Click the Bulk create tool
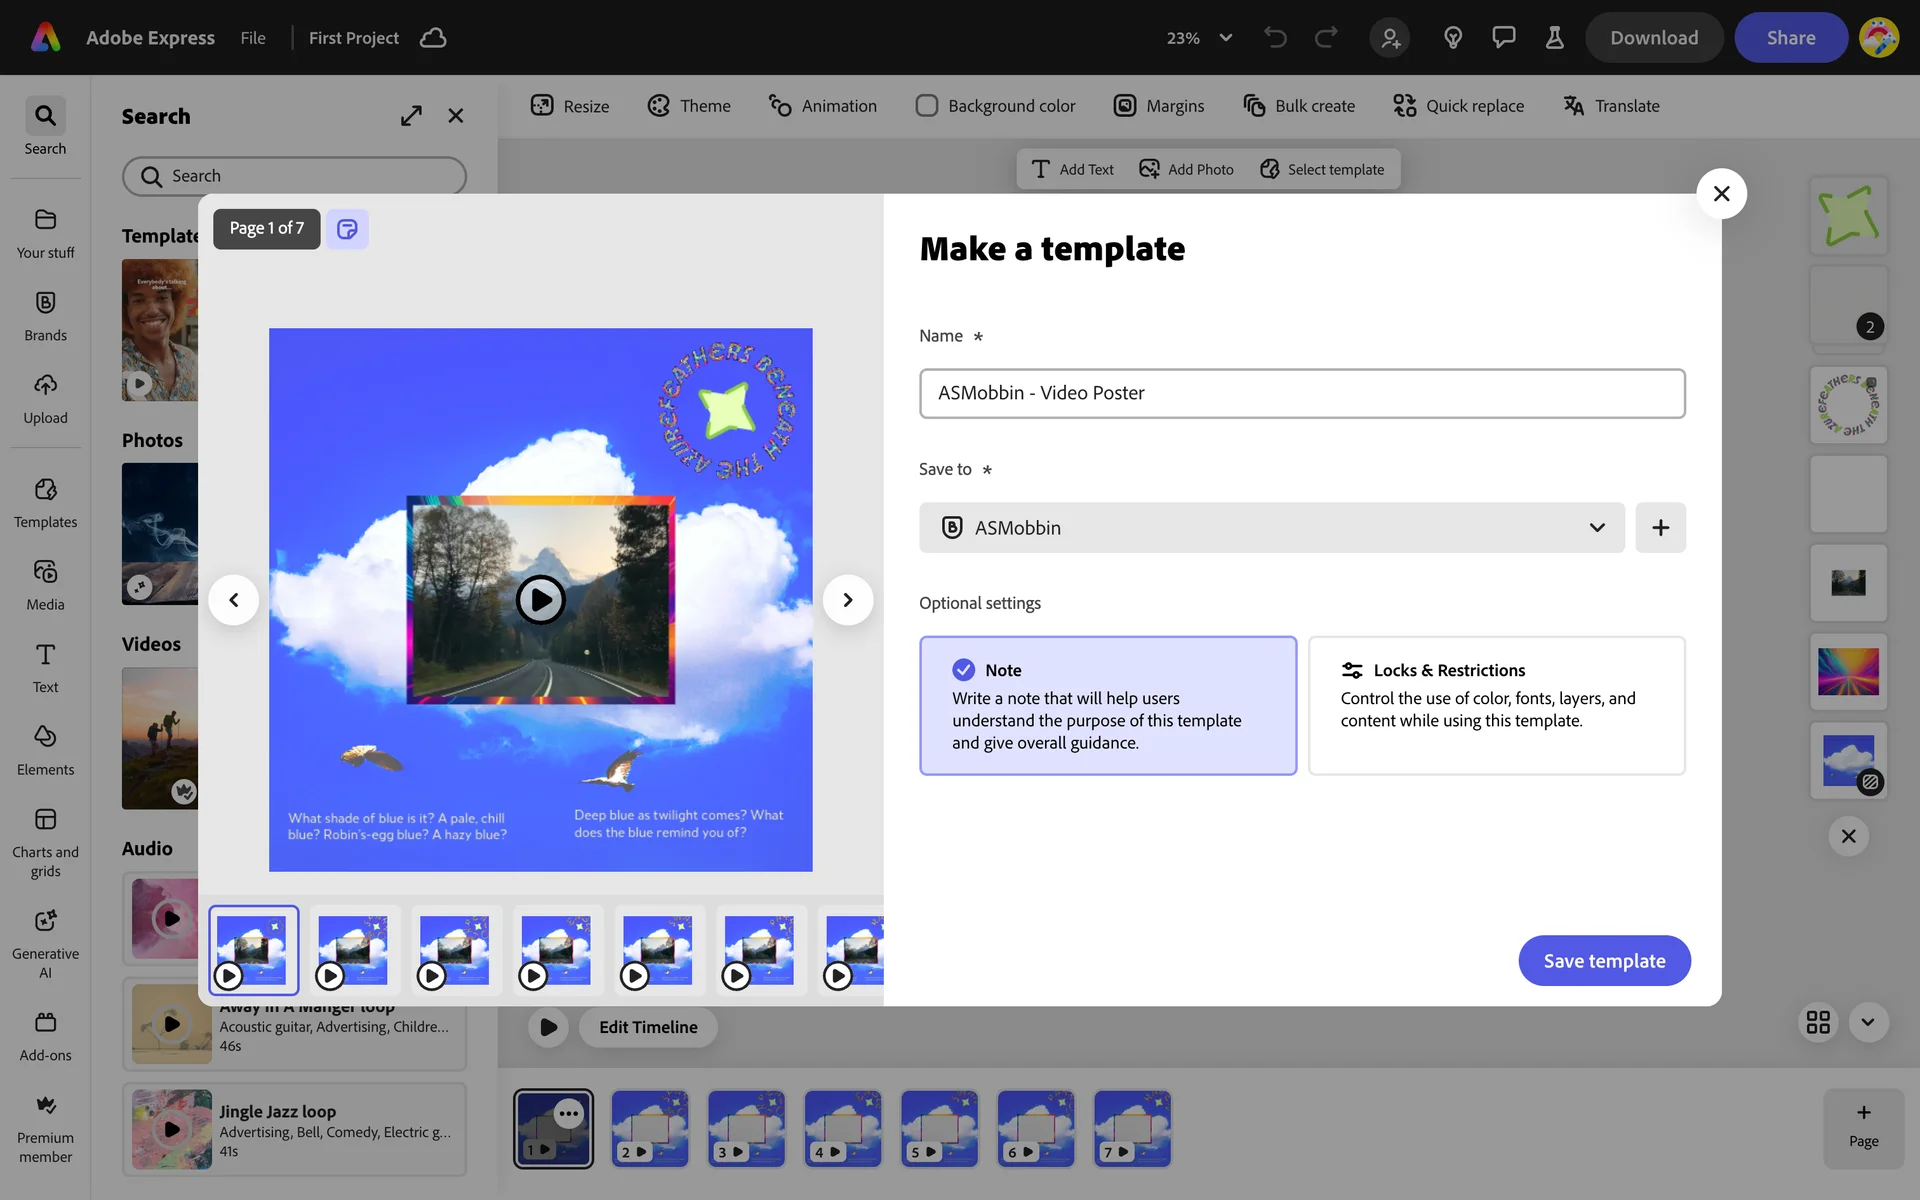The image size is (1920, 1200). click(x=1298, y=106)
